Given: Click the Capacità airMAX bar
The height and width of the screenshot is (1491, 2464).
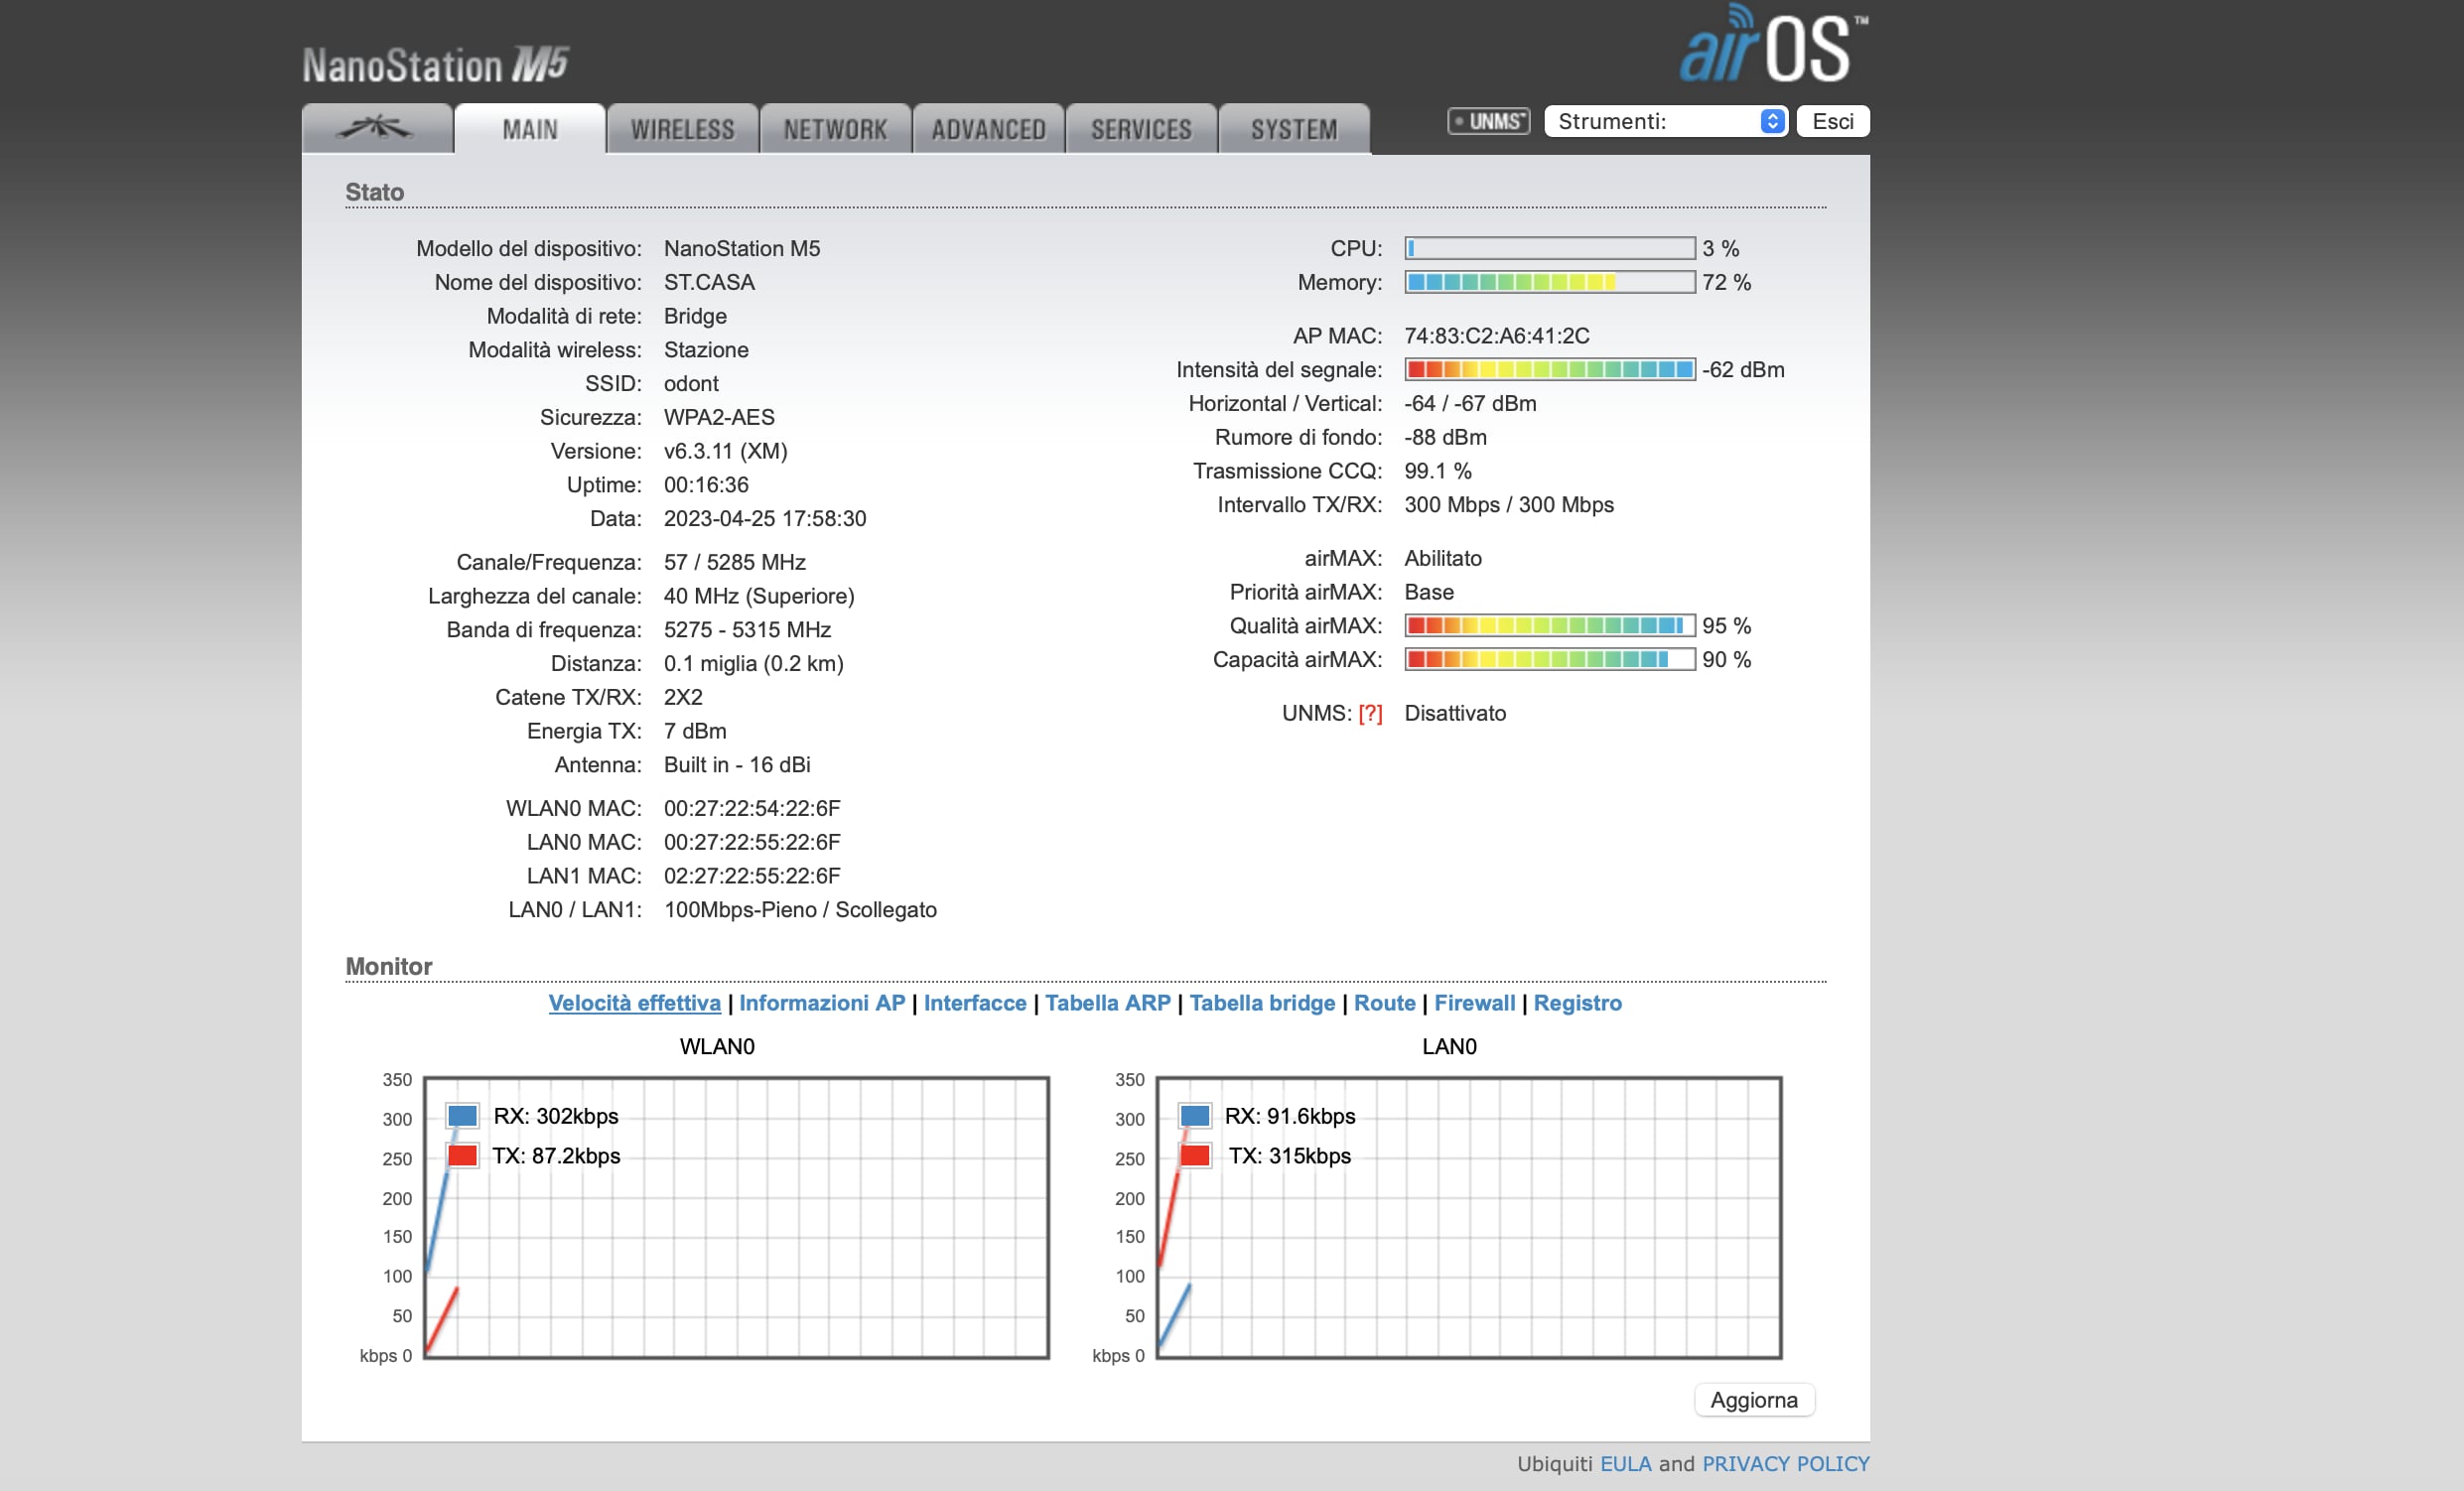Looking at the screenshot, I should click(x=1550, y=659).
